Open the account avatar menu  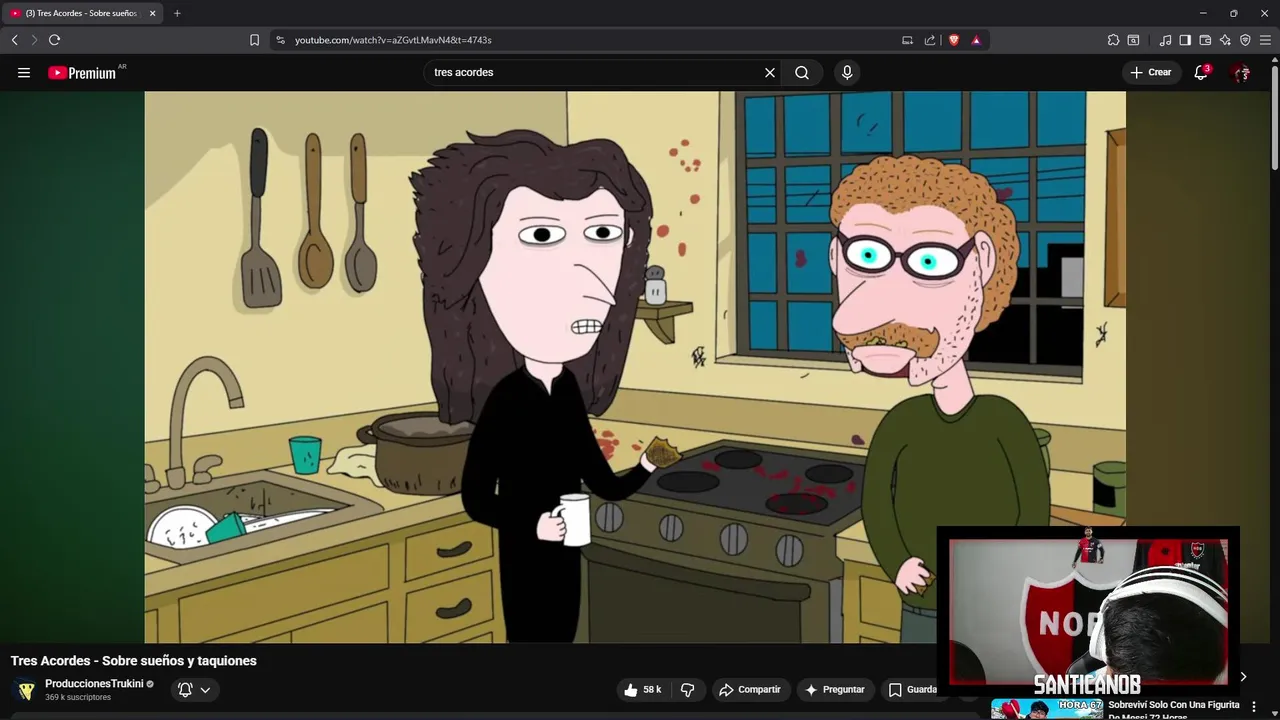1241,72
